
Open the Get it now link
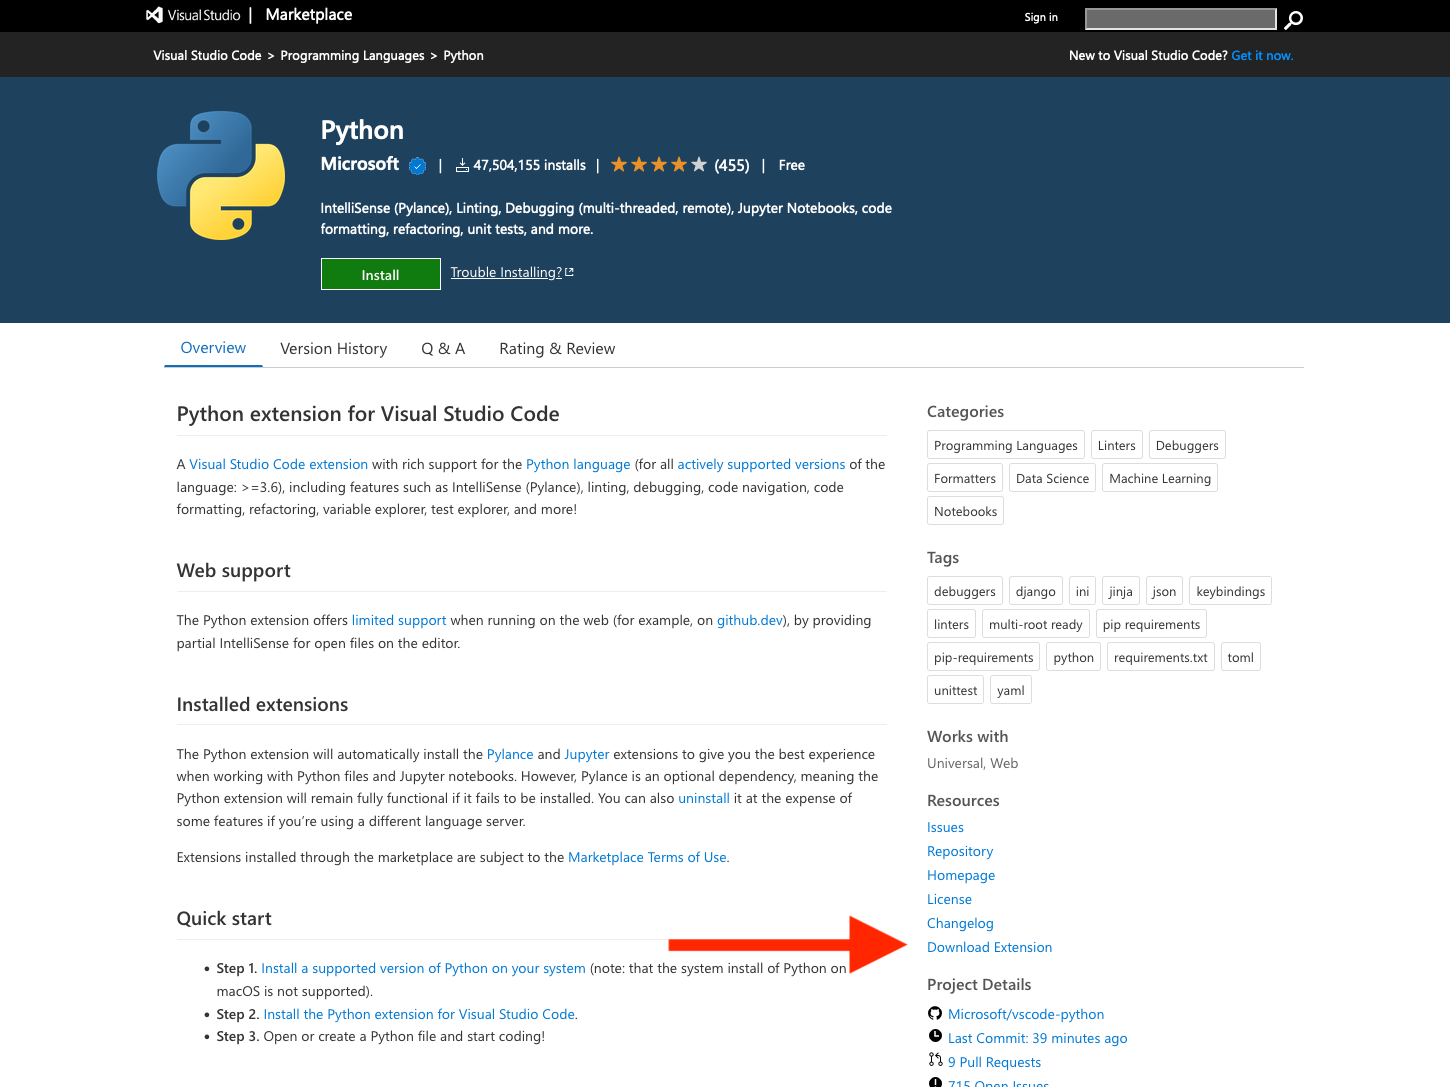click(1262, 56)
